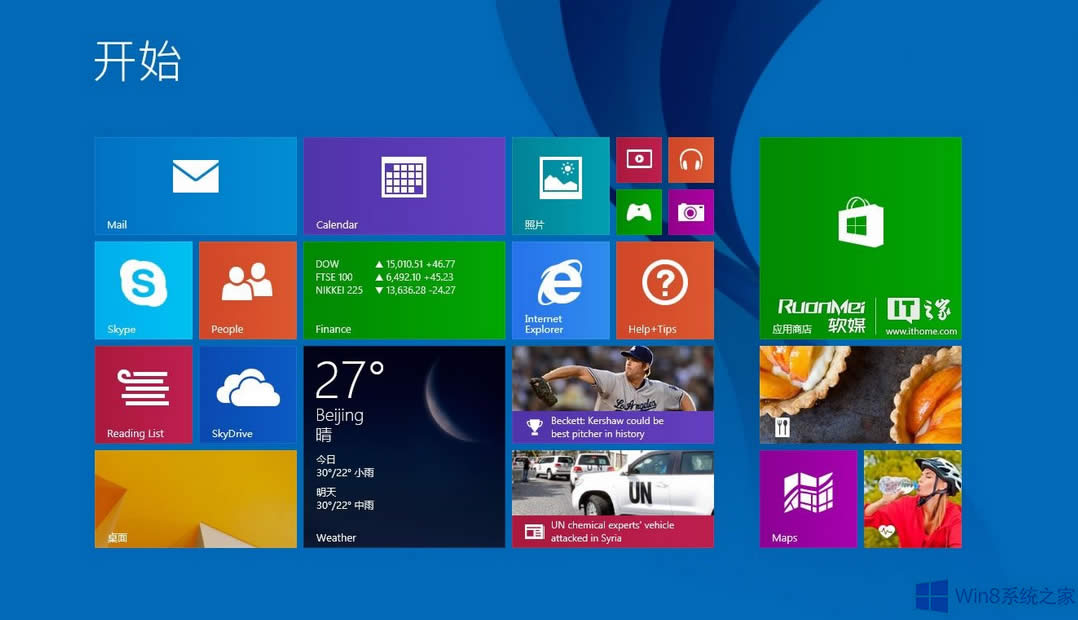Screen dimensions: 1078x620
Task: Switch to the desktop via the 桌面 tile
Action: point(194,498)
